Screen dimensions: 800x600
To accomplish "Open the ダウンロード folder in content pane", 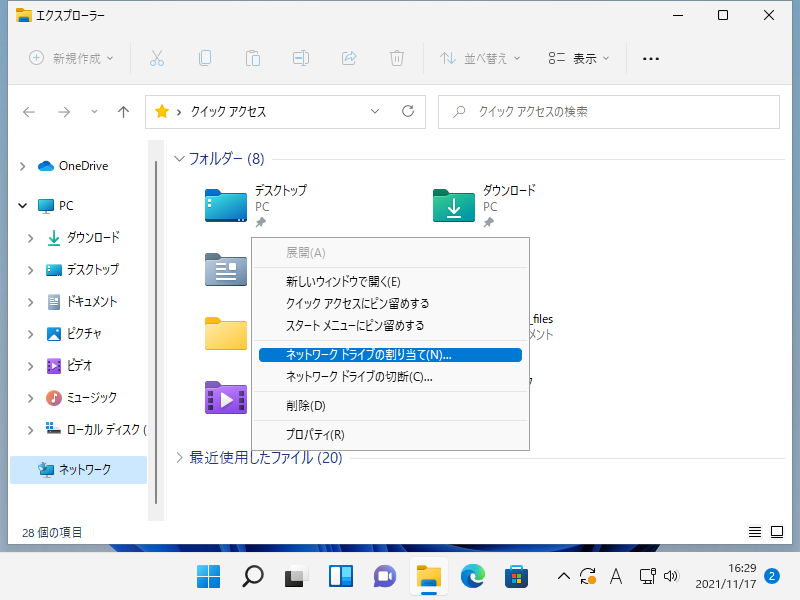I will tap(454, 204).
